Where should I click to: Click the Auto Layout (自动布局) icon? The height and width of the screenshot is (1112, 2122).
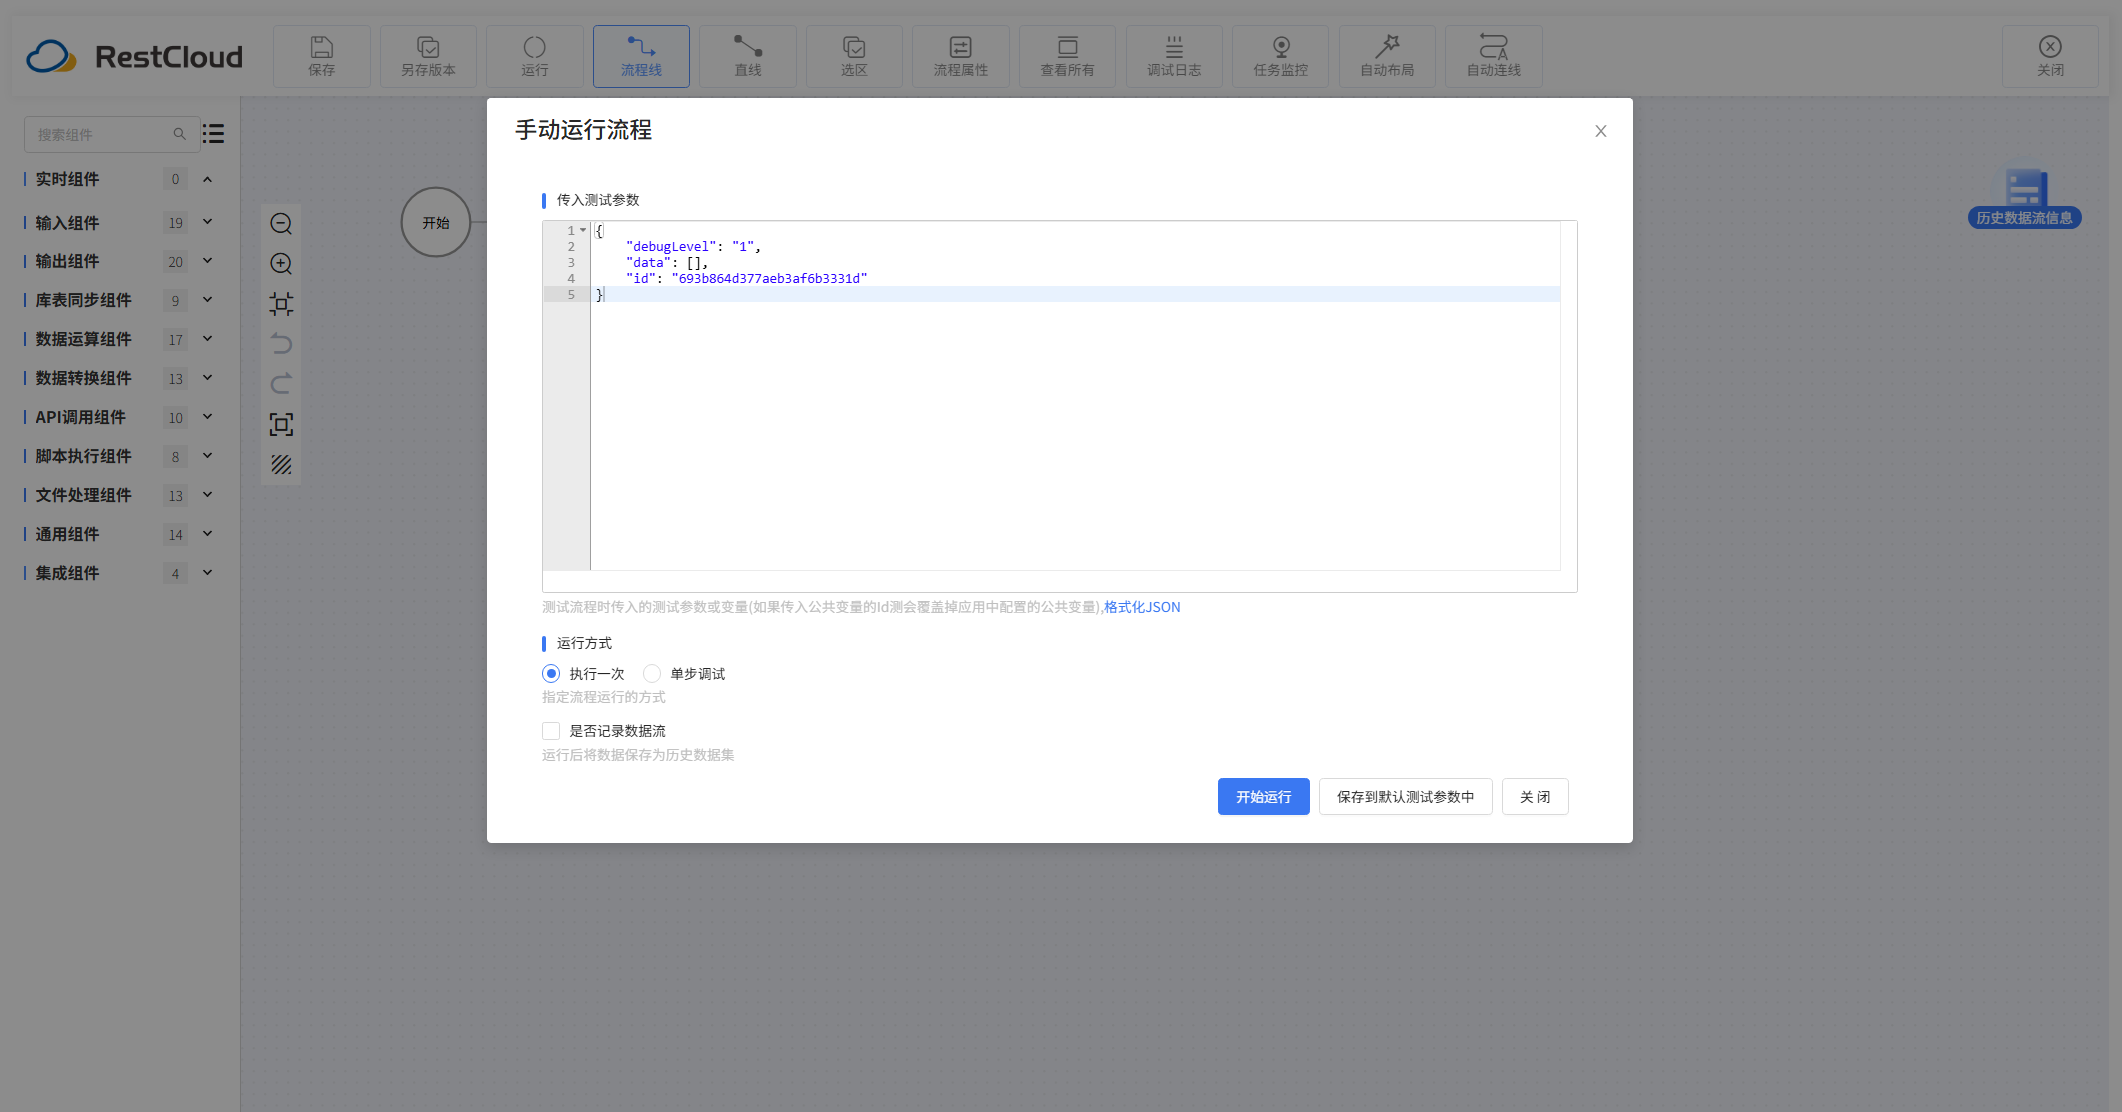[1386, 56]
